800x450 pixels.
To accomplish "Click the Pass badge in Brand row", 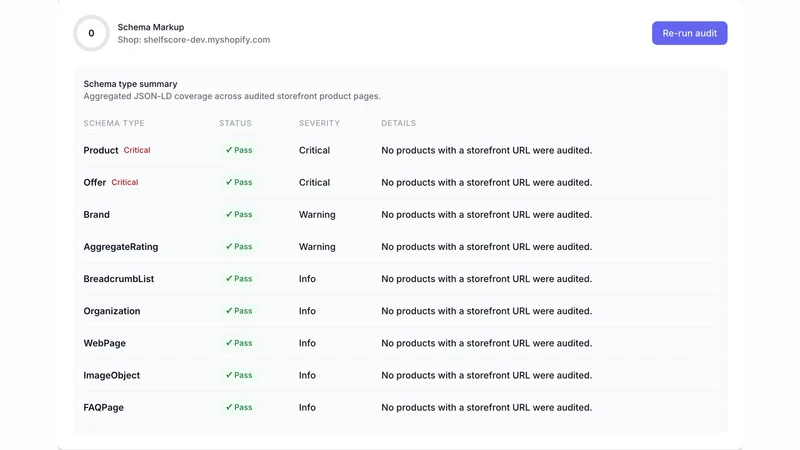I will click(x=239, y=215).
